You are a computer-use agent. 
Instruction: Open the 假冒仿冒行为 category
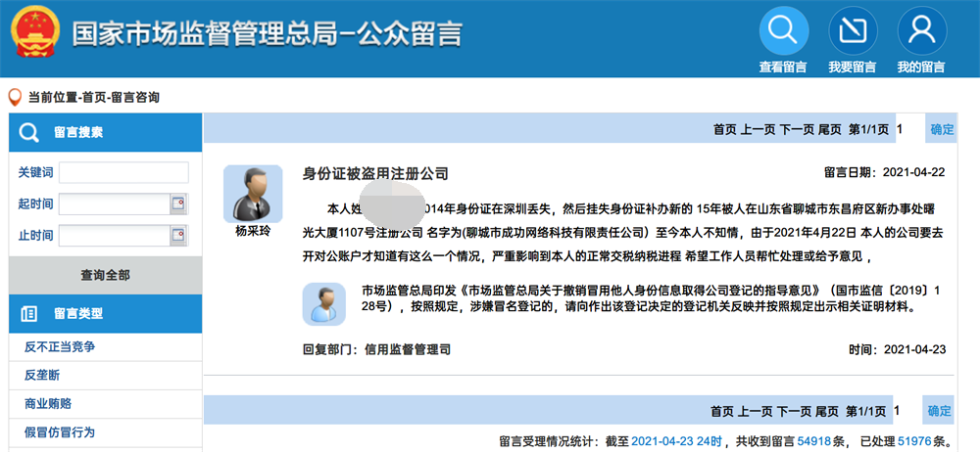tap(60, 432)
